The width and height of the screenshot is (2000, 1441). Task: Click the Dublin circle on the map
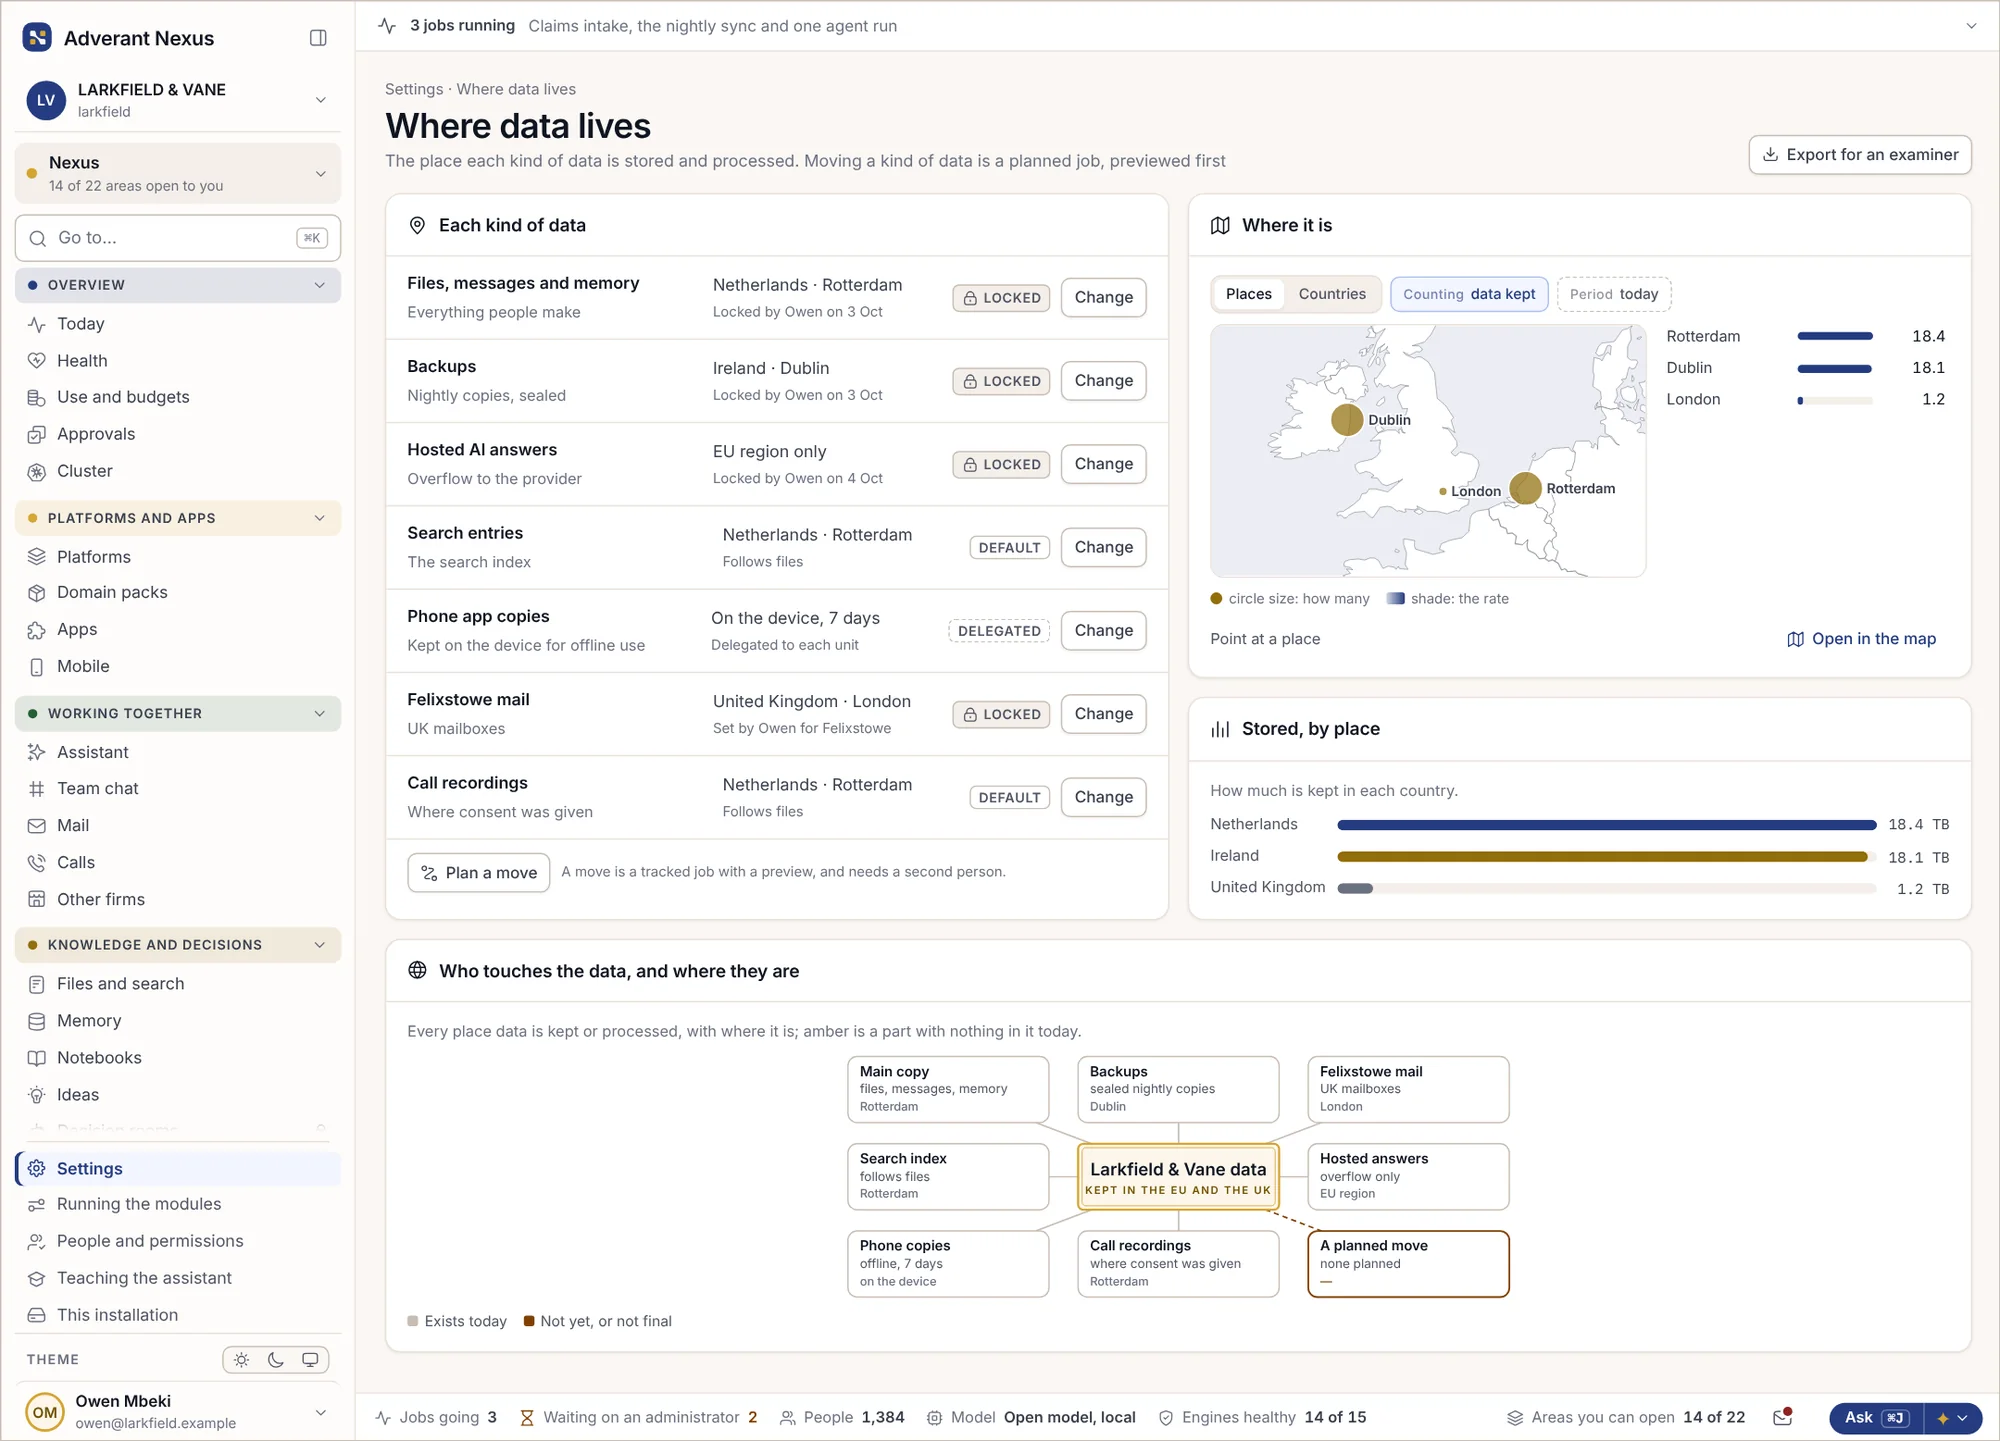[x=1347, y=419]
